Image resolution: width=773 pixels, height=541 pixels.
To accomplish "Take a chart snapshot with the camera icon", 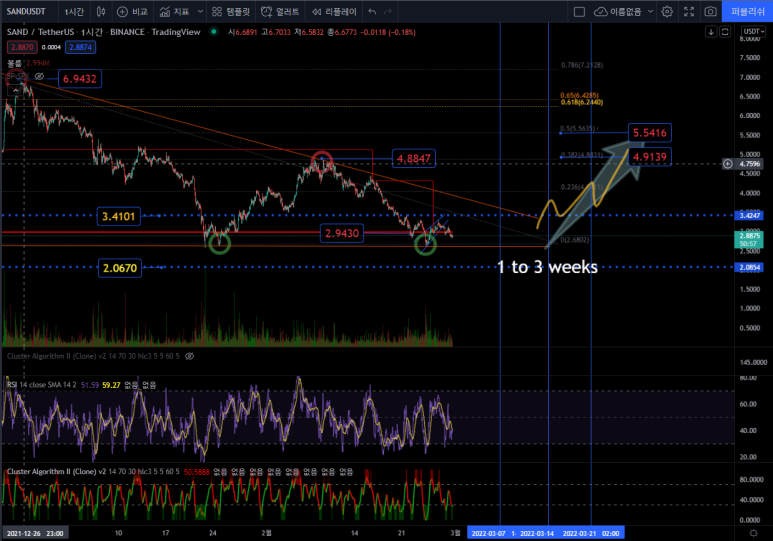I will tap(710, 11).
